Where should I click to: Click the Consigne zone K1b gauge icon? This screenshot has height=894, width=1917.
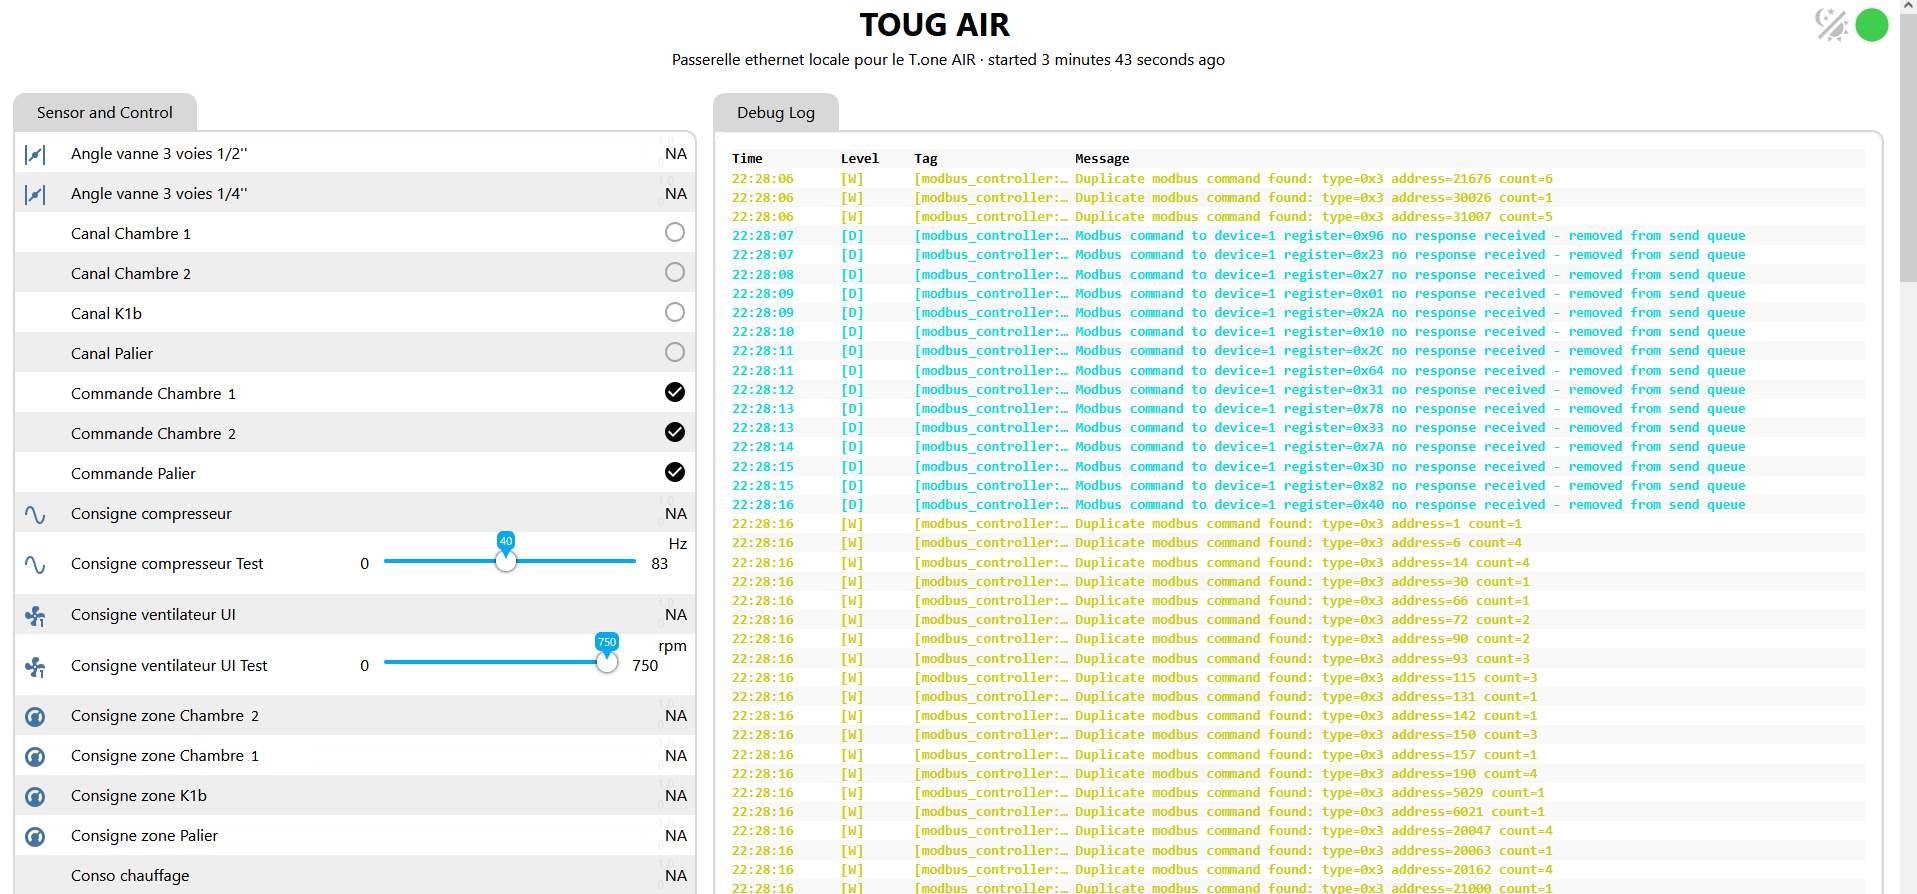pyautogui.click(x=35, y=796)
